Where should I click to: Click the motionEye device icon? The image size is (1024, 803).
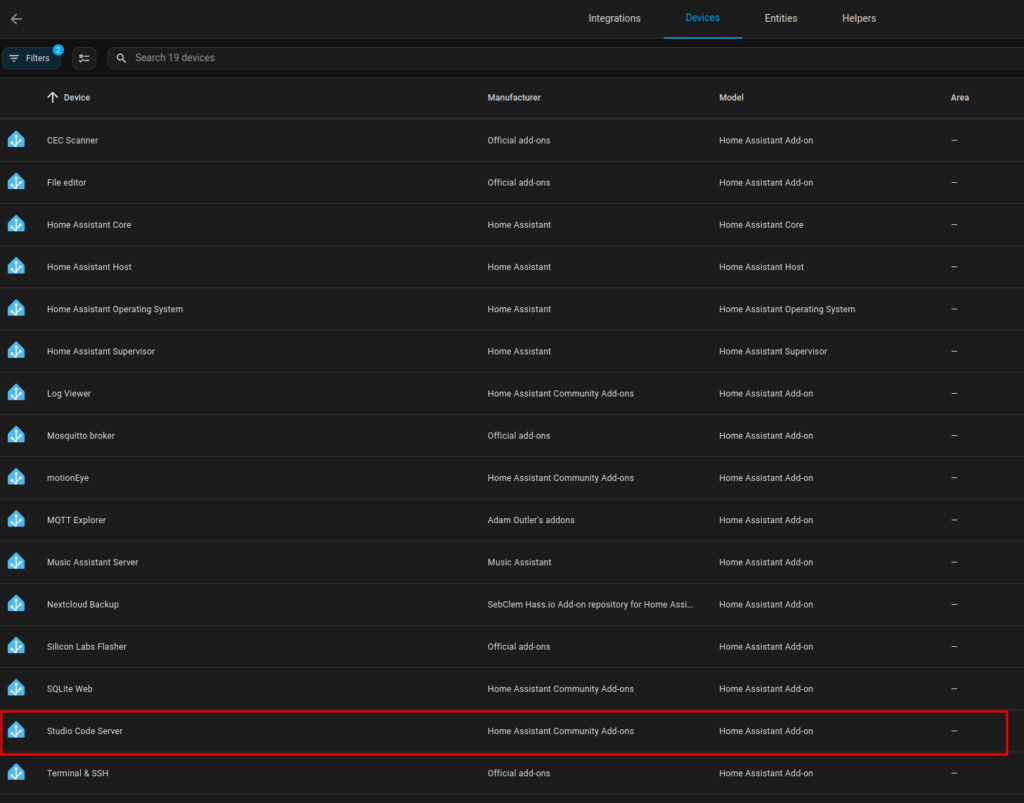click(x=16, y=478)
